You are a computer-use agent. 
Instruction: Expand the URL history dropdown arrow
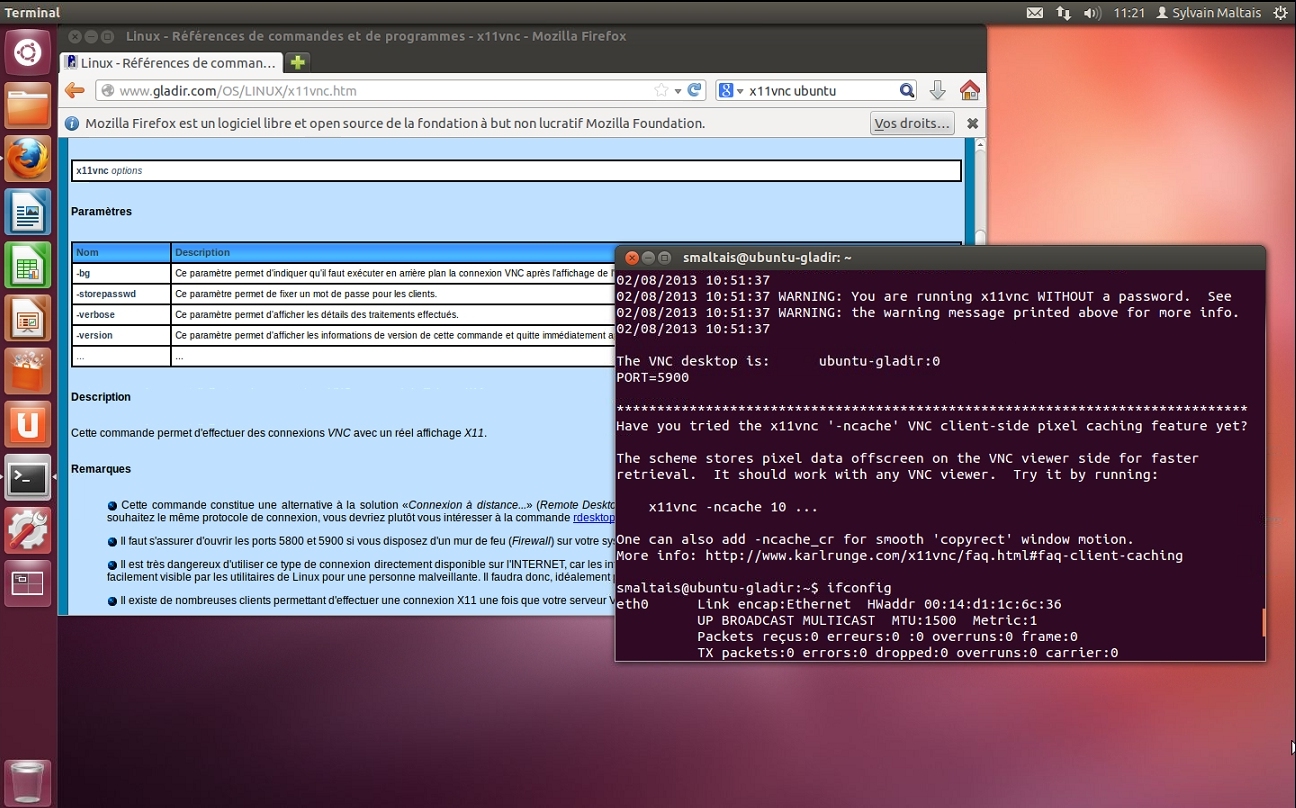(x=678, y=91)
